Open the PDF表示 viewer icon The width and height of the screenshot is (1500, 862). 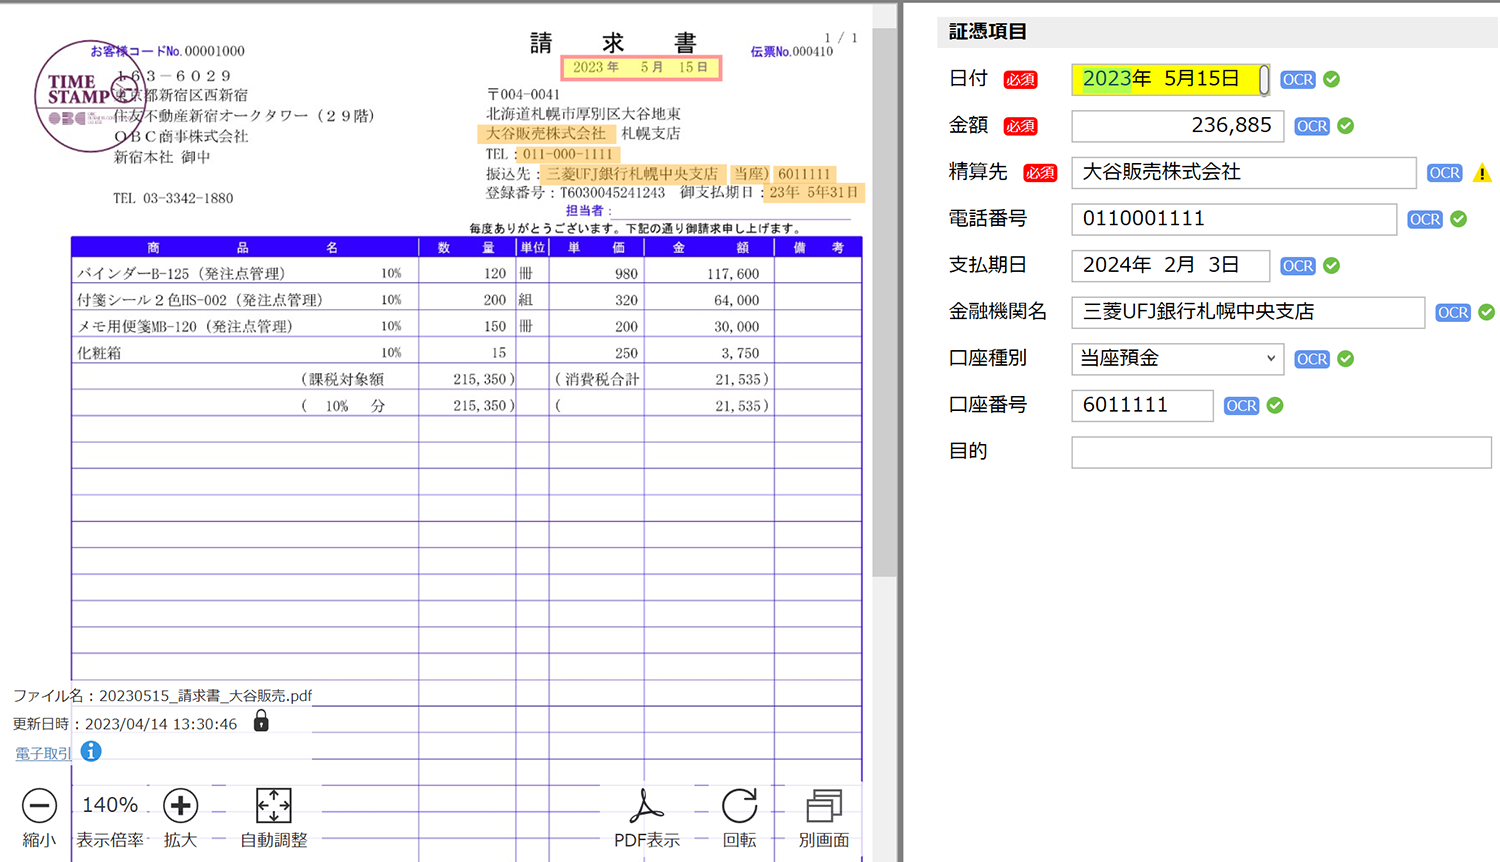click(646, 806)
